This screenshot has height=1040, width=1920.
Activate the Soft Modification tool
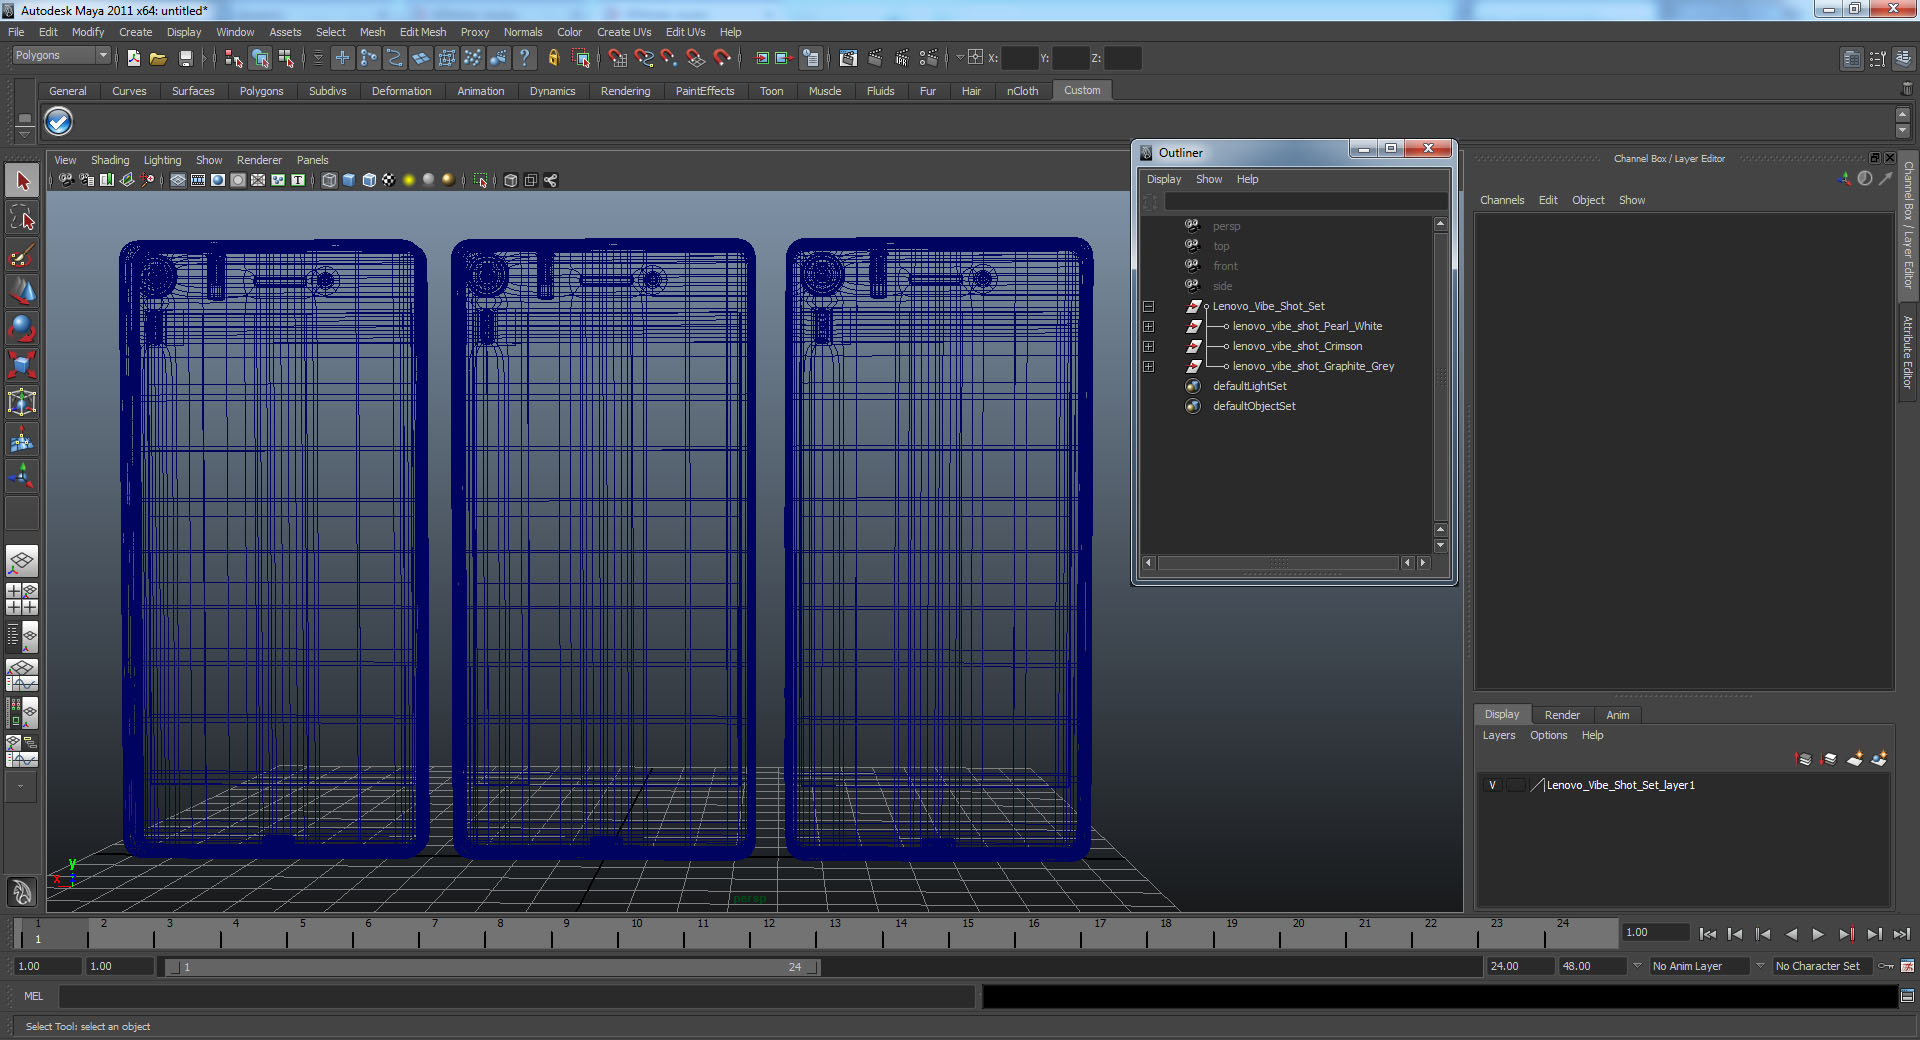[22, 439]
